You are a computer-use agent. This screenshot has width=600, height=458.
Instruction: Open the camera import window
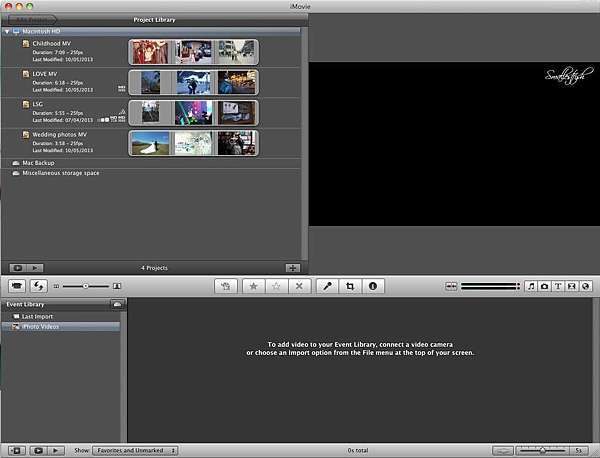click(17, 286)
